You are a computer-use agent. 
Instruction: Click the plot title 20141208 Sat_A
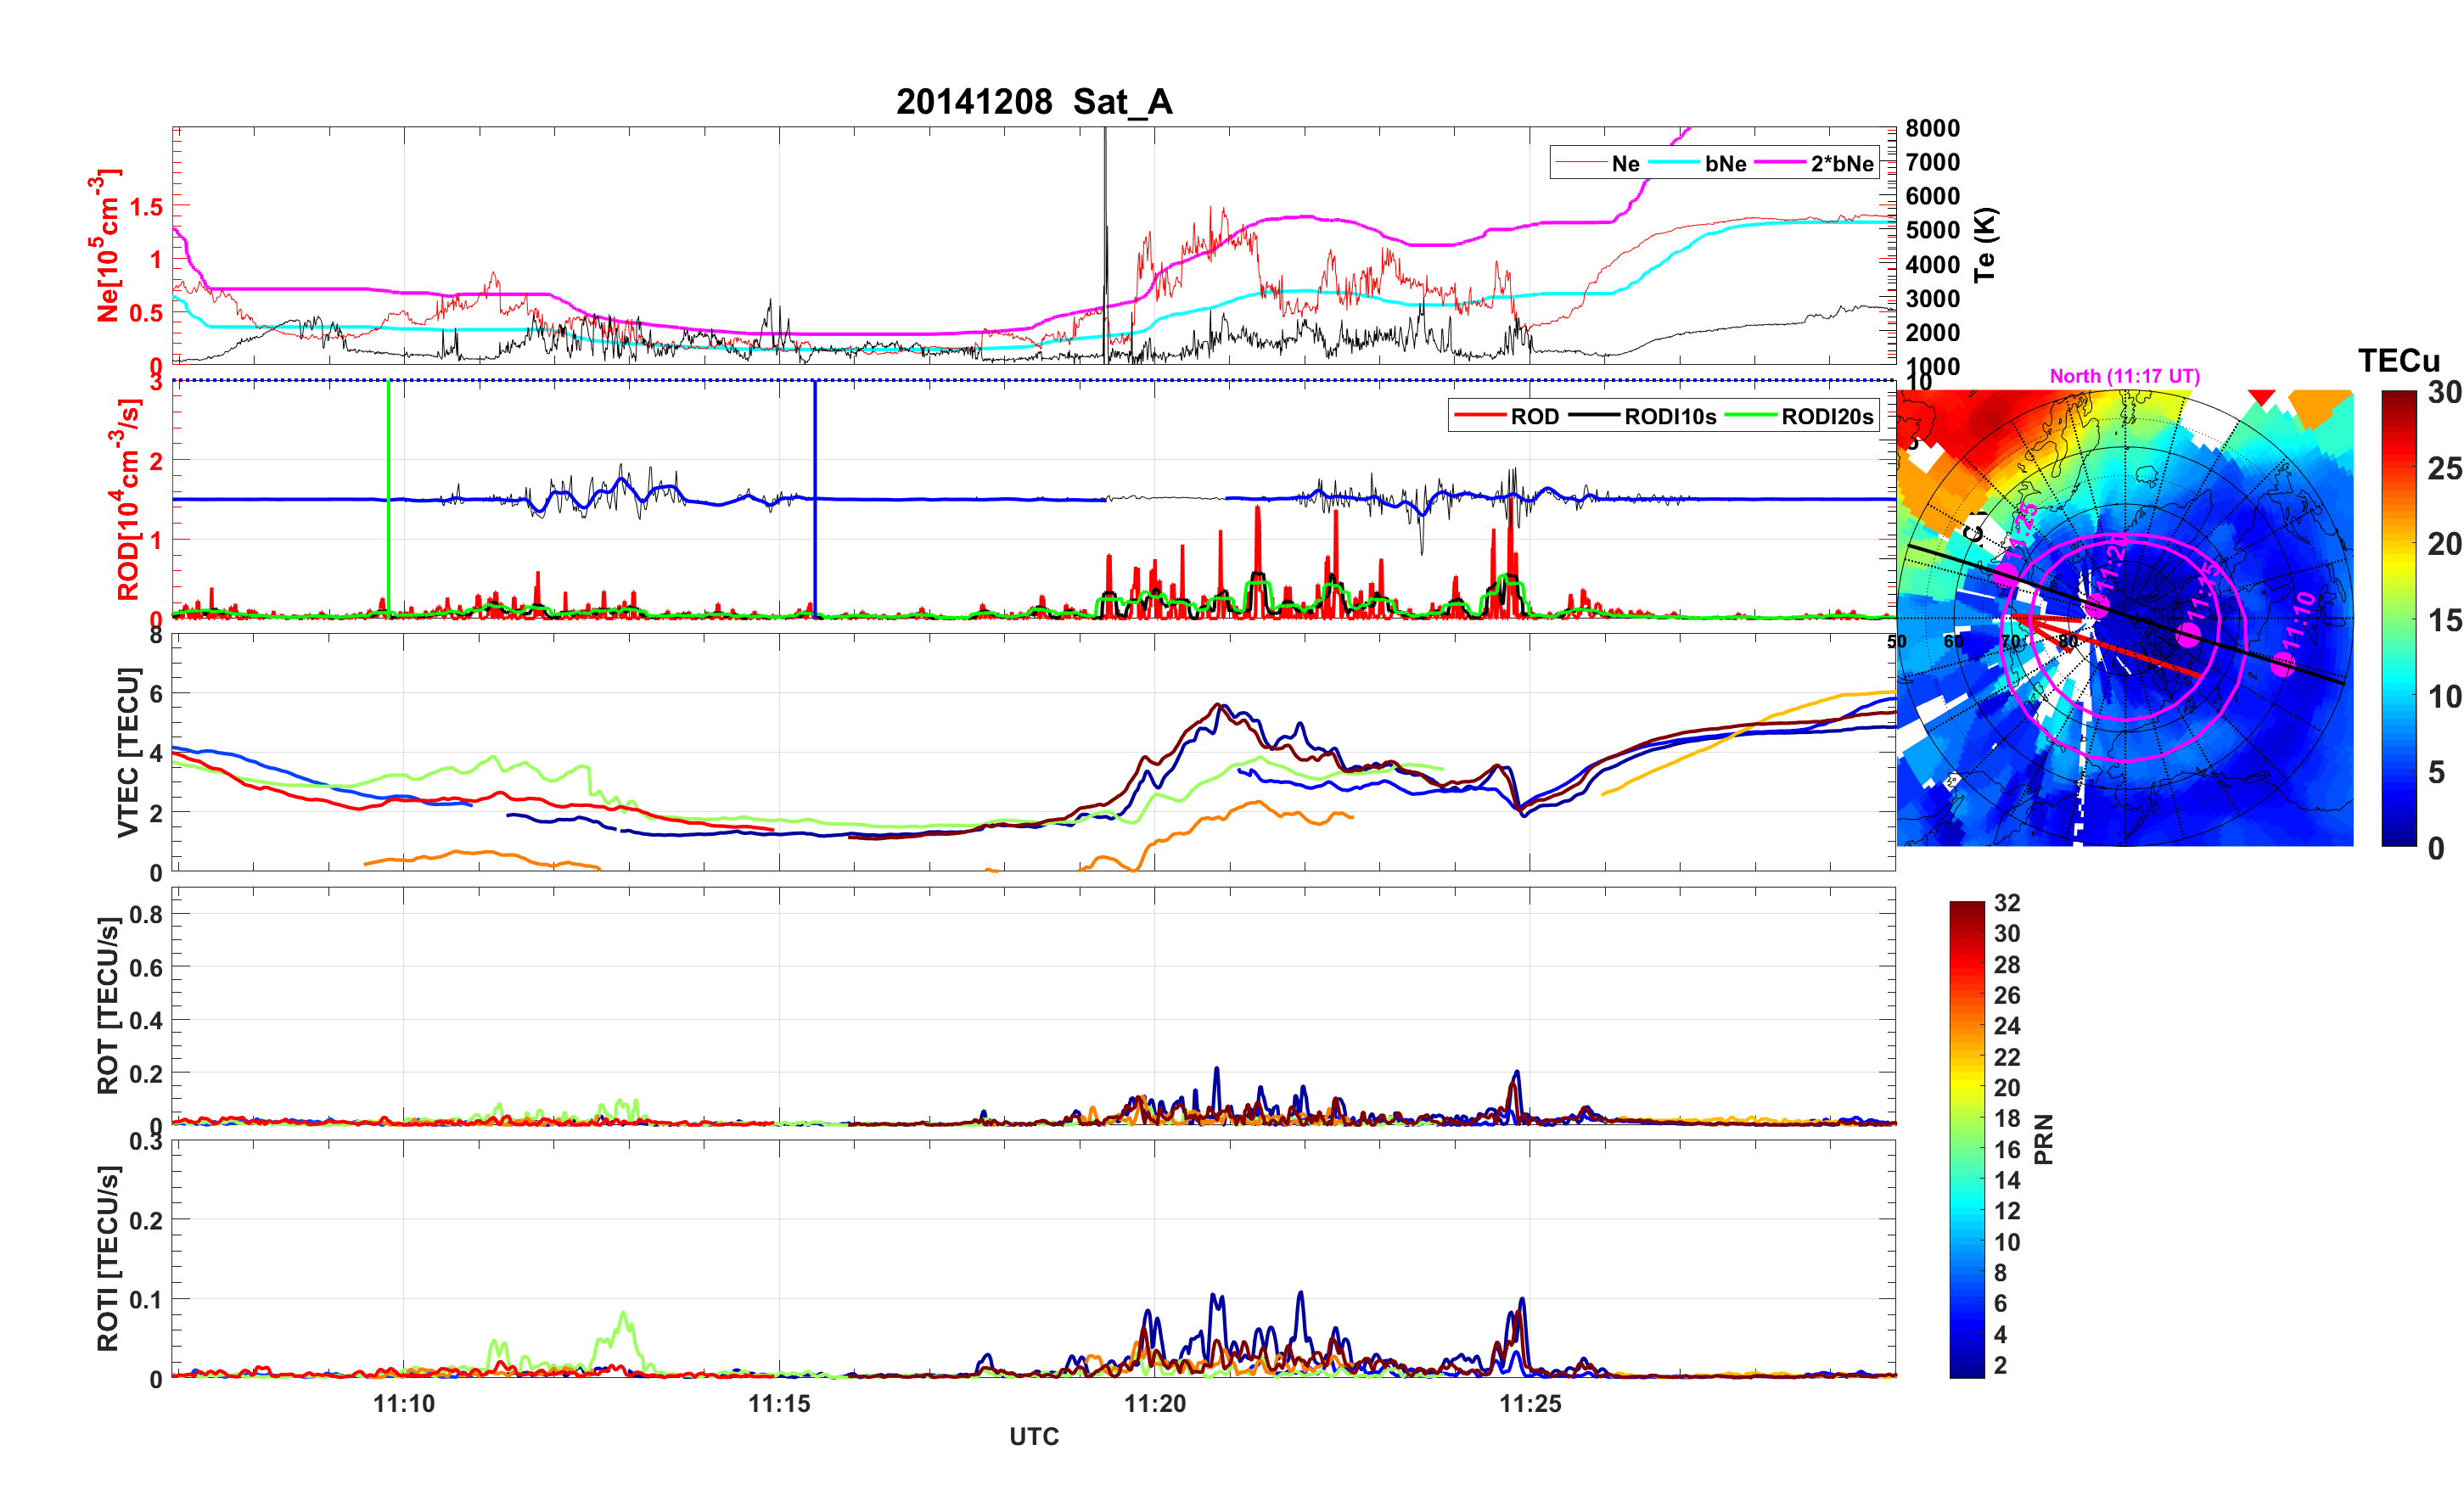1033,102
